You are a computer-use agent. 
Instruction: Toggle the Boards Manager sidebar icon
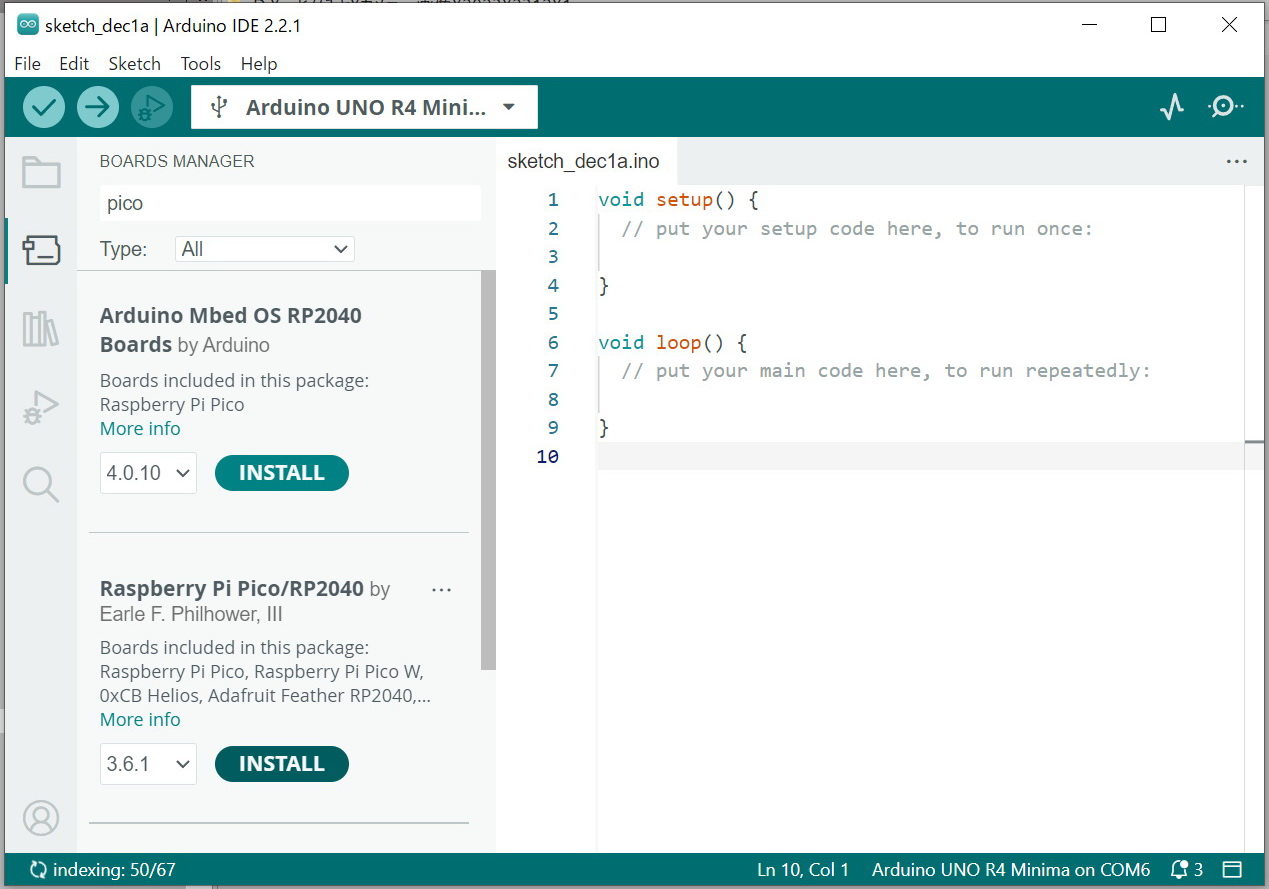point(41,251)
